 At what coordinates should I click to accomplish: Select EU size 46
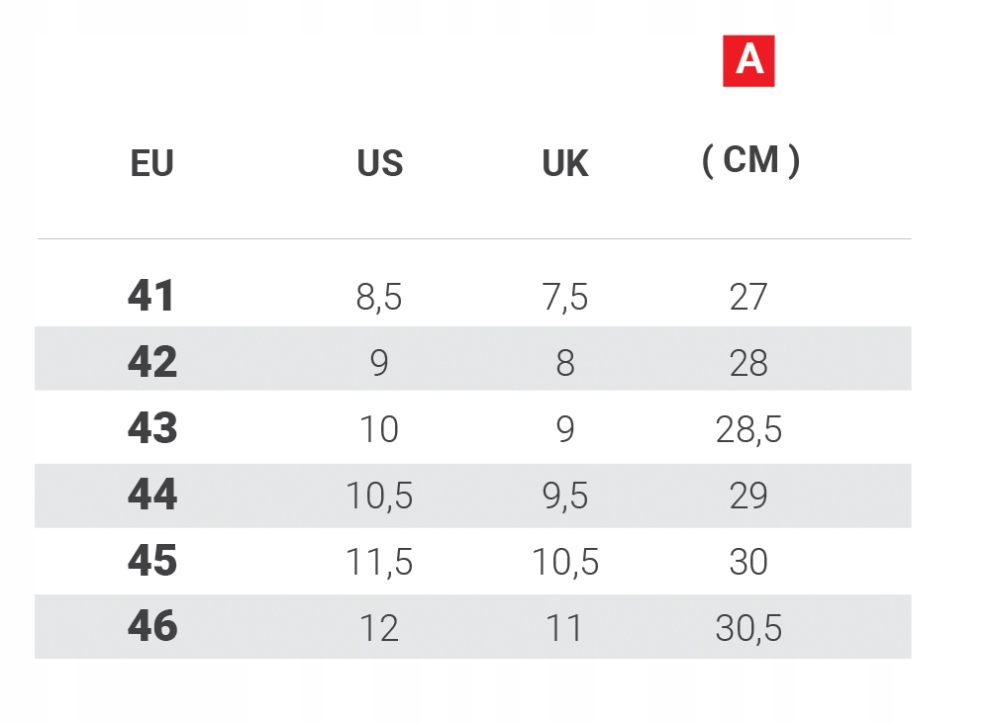pyautogui.click(x=152, y=627)
